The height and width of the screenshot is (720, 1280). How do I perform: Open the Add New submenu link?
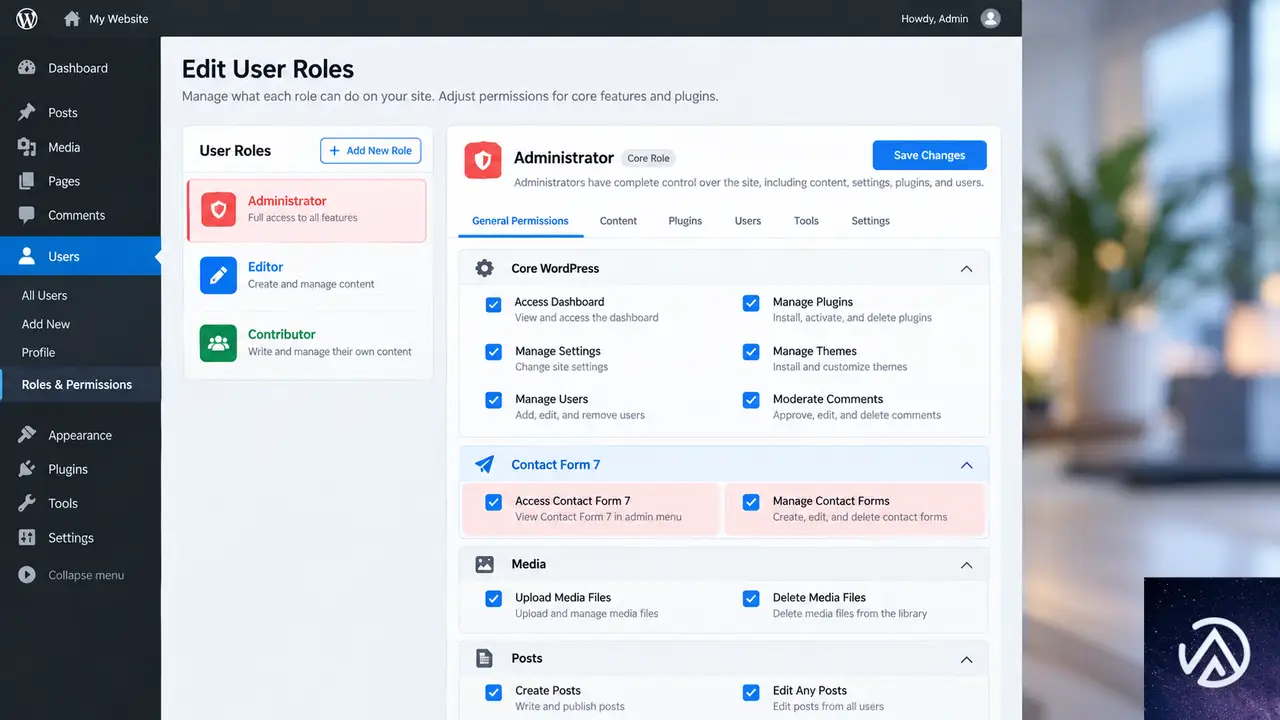coord(46,324)
